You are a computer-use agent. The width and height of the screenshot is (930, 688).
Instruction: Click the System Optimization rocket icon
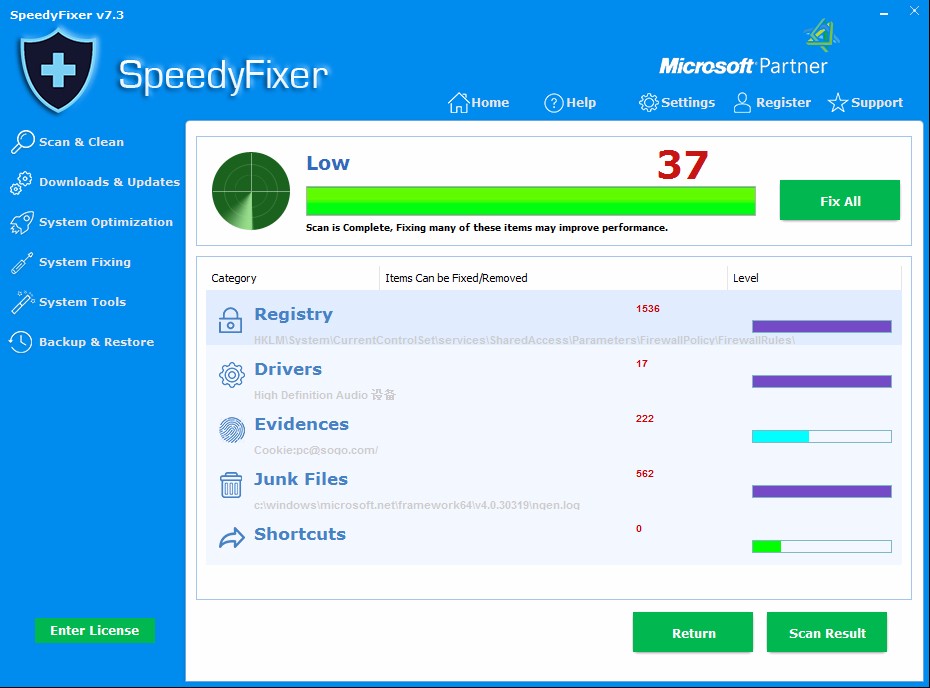(x=21, y=222)
